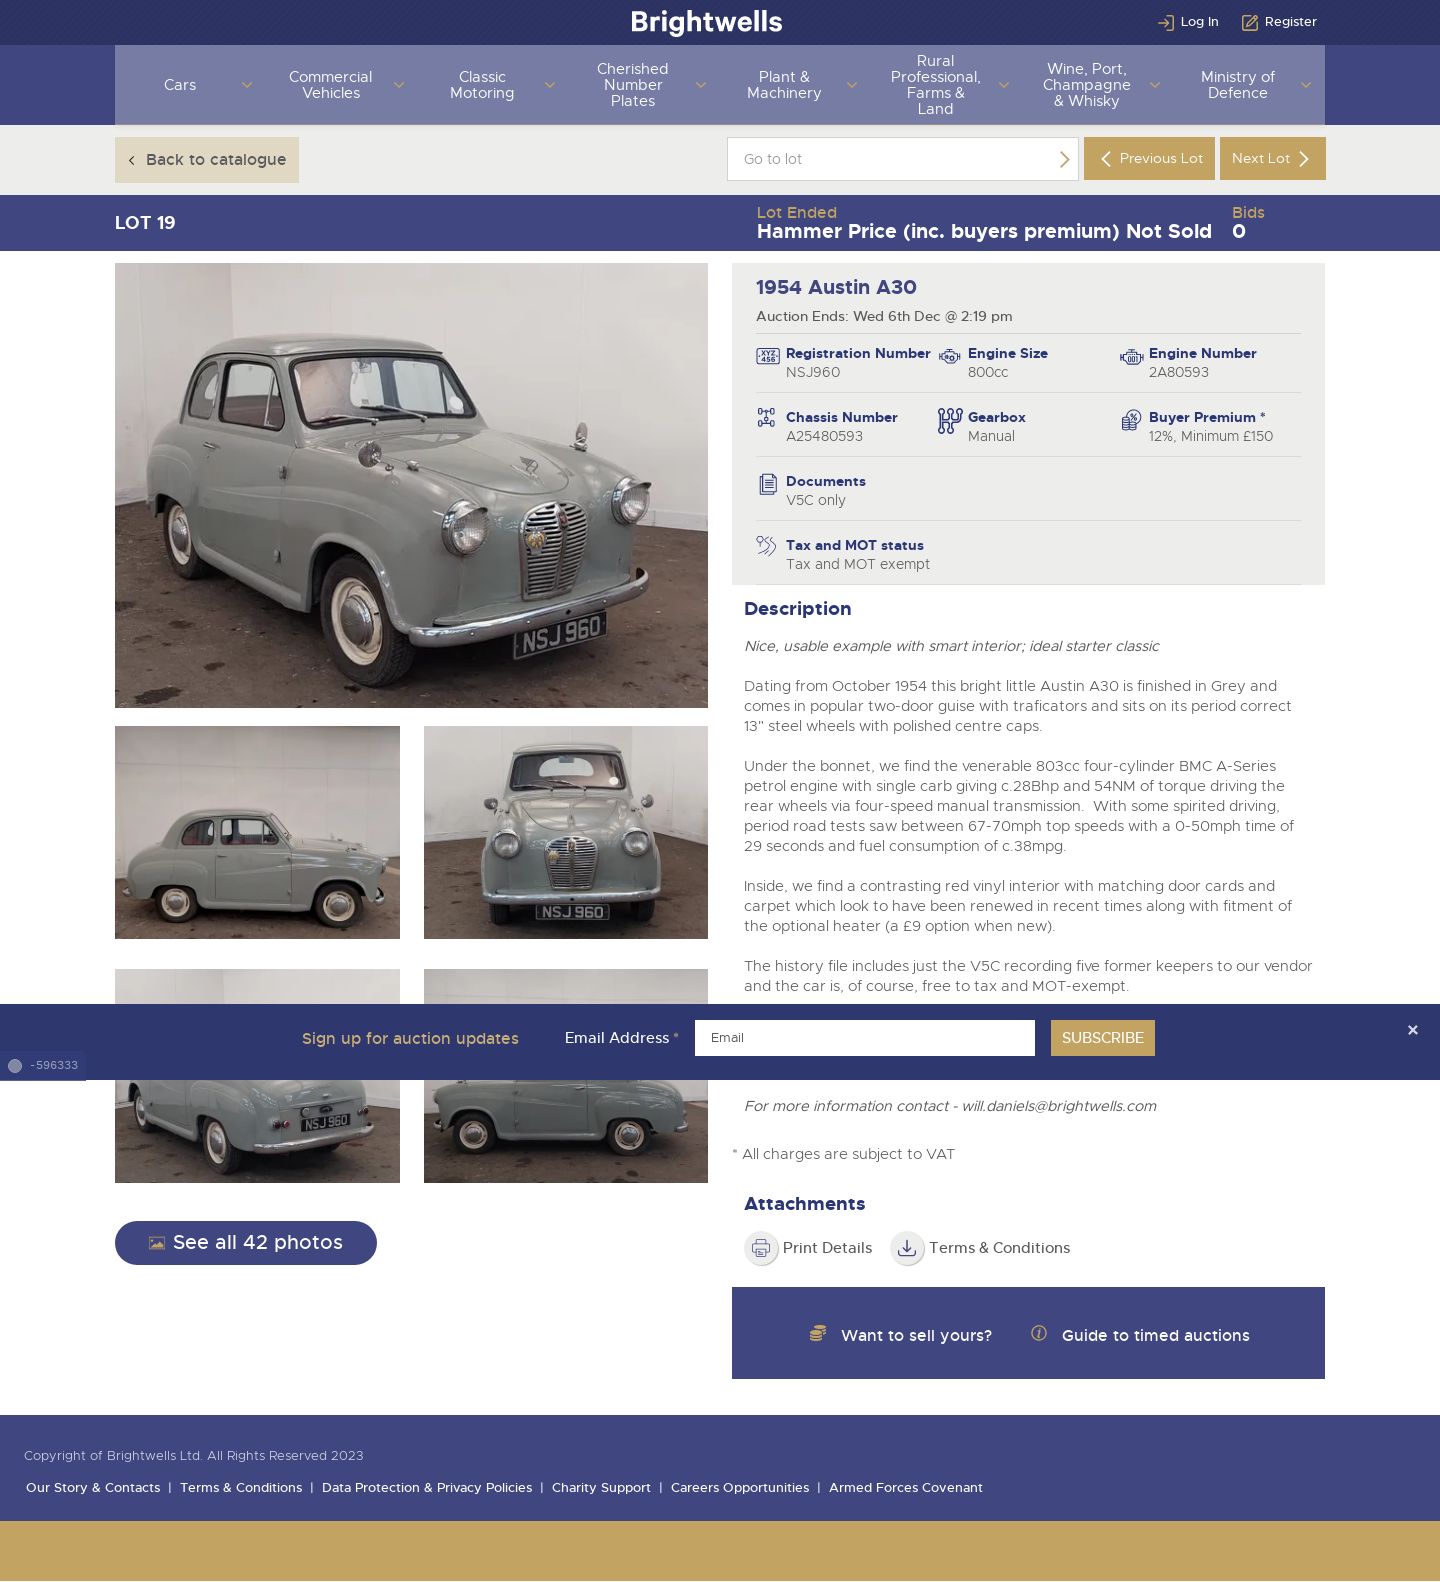Click the Engine Size icon
This screenshot has width=1440, height=1582.
(949, 356)
